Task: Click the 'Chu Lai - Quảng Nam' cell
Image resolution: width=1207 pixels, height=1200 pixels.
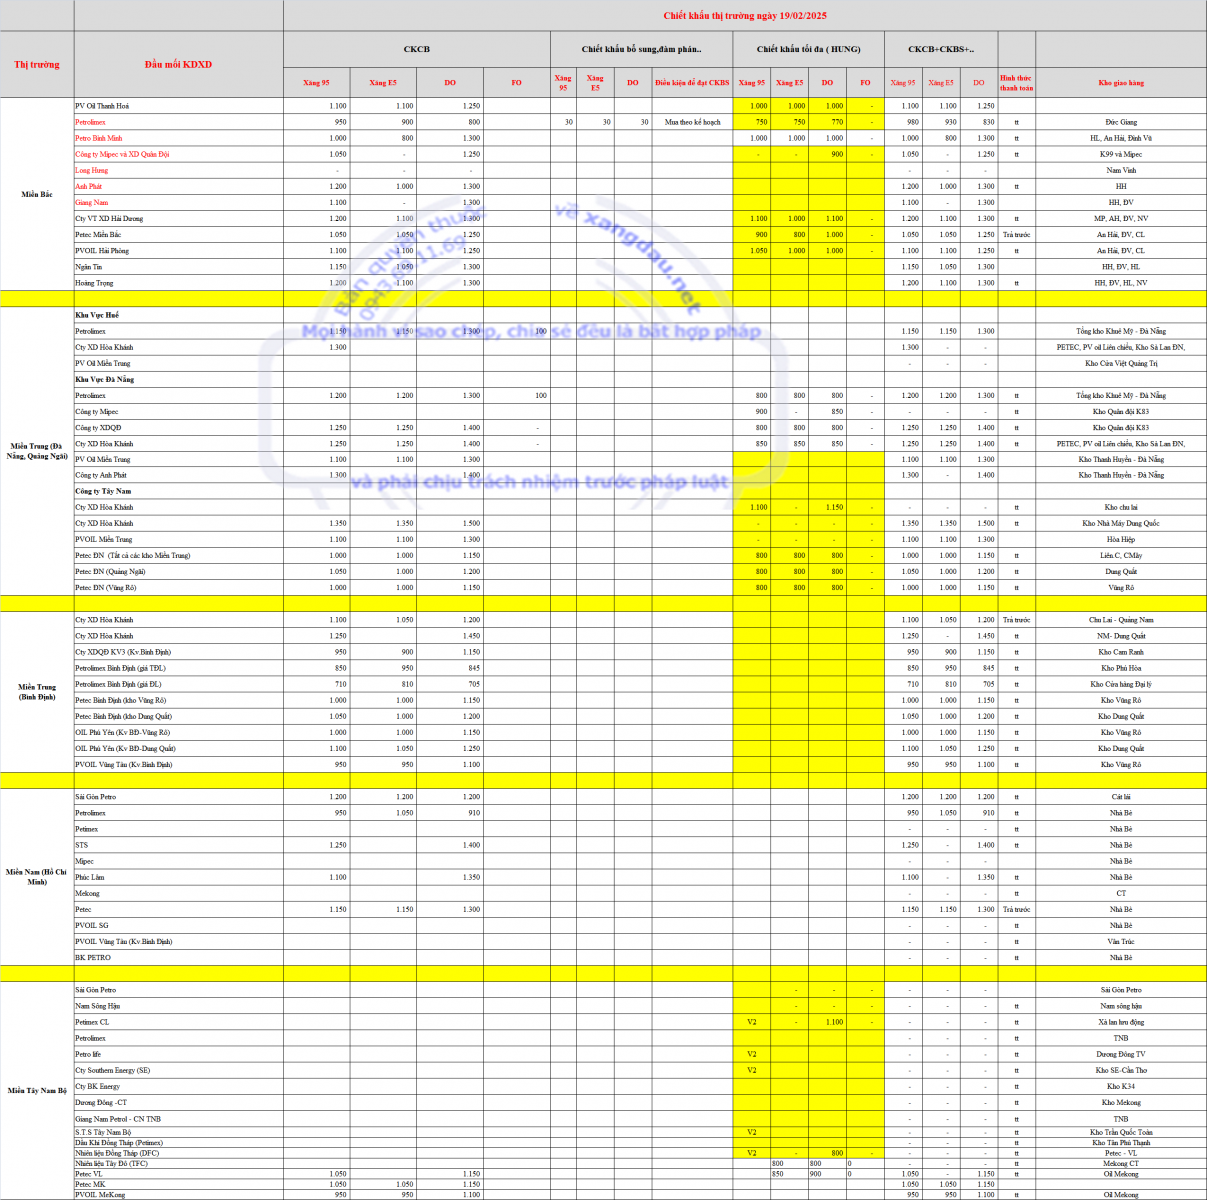Action: 1121,620
